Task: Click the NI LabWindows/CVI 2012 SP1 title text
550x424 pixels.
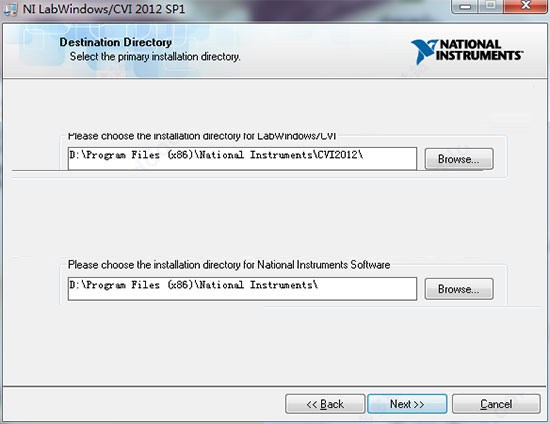Action: 104,9
